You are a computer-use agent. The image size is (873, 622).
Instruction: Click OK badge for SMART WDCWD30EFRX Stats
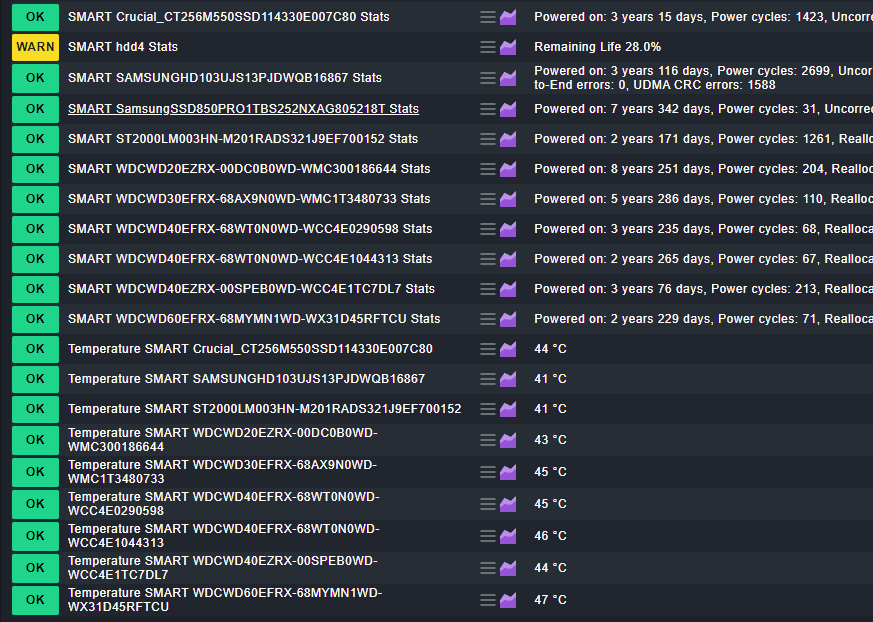point(35,199)
